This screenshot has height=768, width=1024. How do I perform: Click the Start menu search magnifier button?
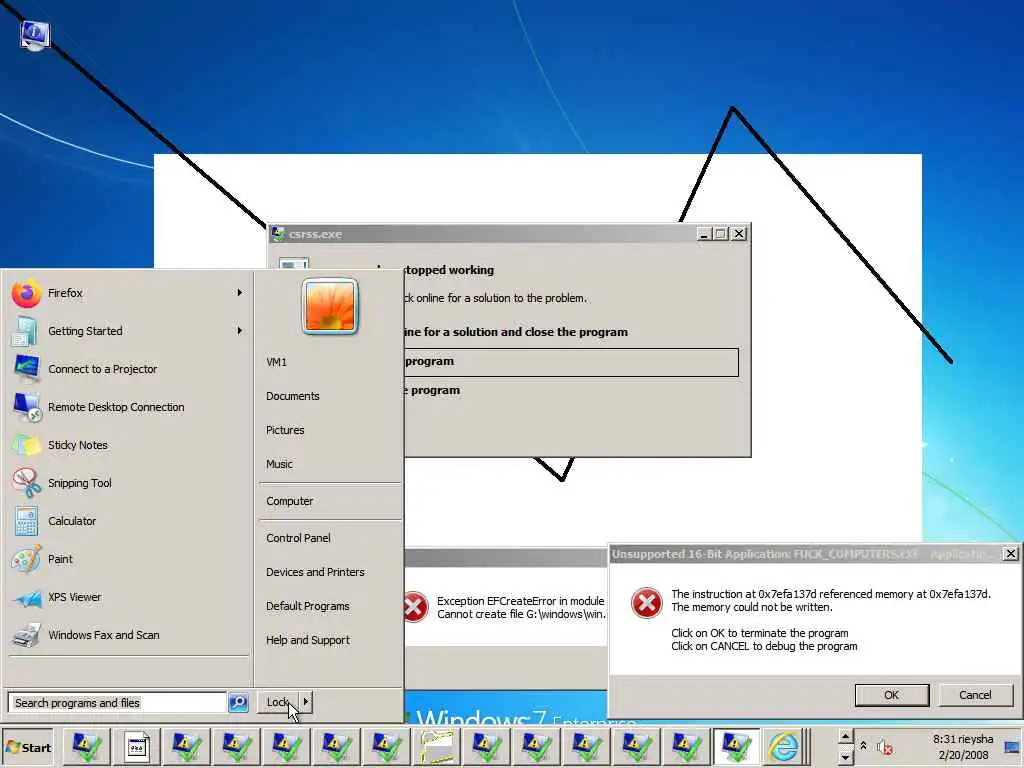238,703
